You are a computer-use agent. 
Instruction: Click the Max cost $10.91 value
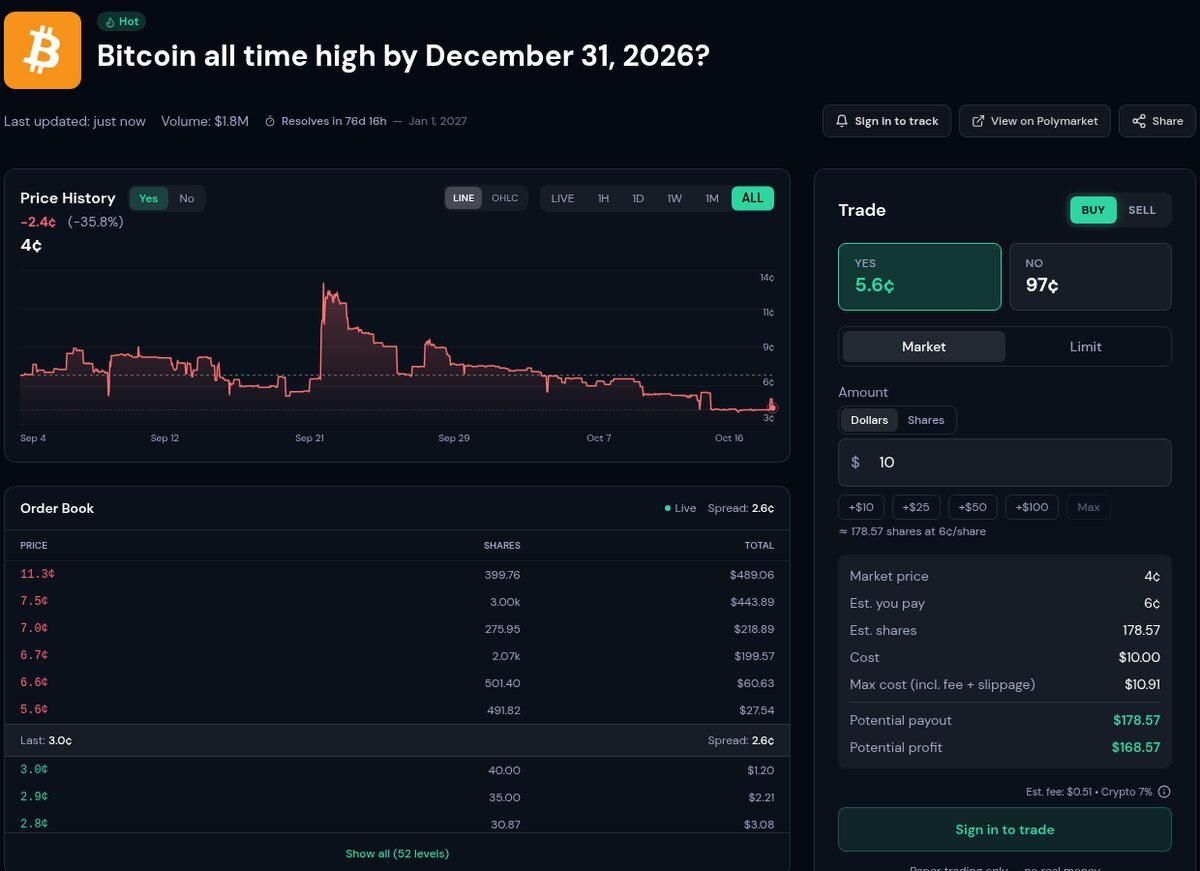pyautogui.click(x=1142, y=684)
